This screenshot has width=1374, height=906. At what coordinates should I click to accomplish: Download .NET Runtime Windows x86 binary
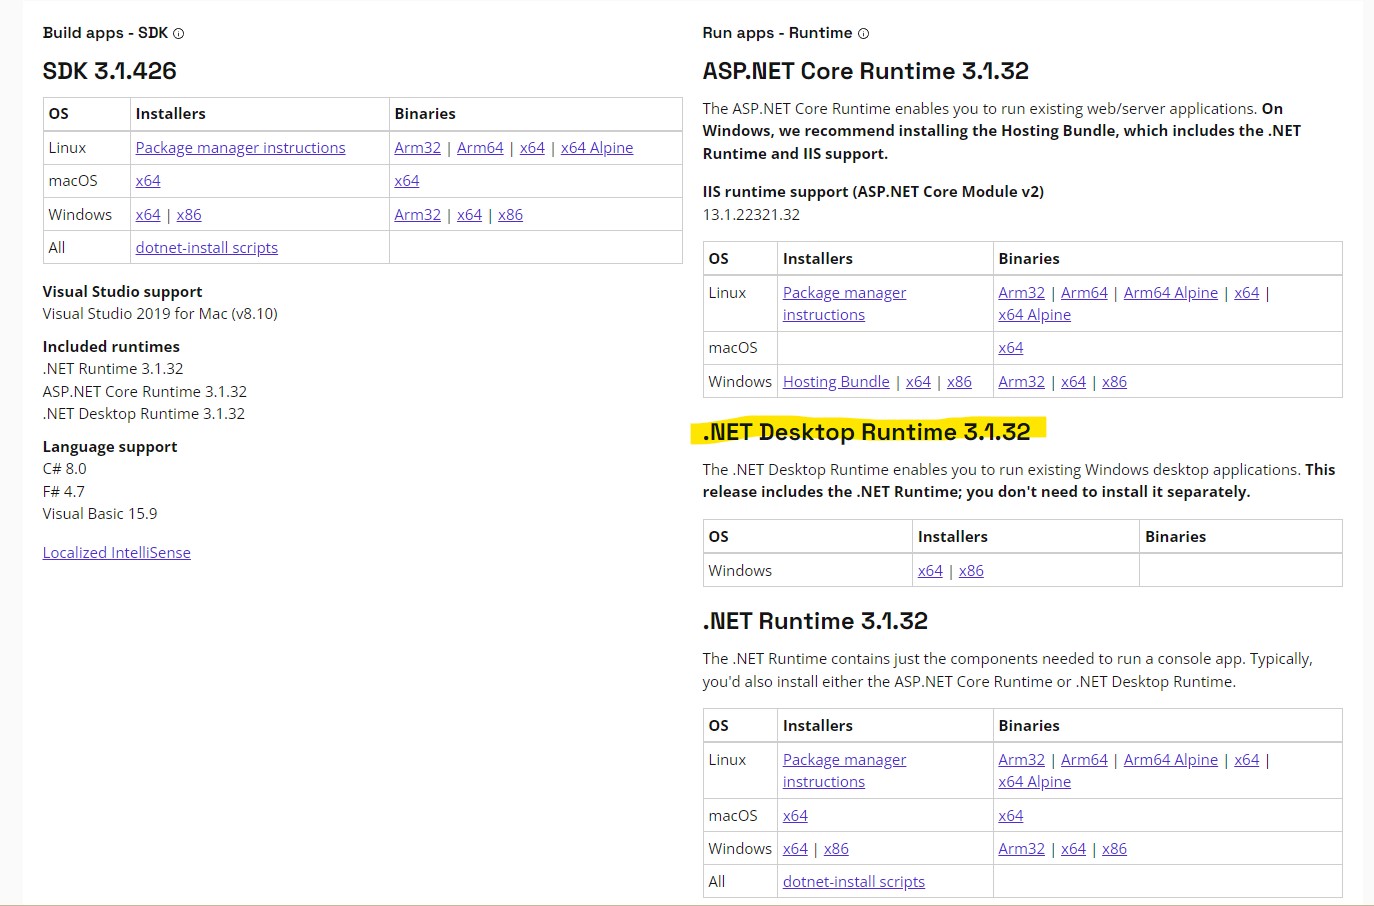coord(1114,849)
